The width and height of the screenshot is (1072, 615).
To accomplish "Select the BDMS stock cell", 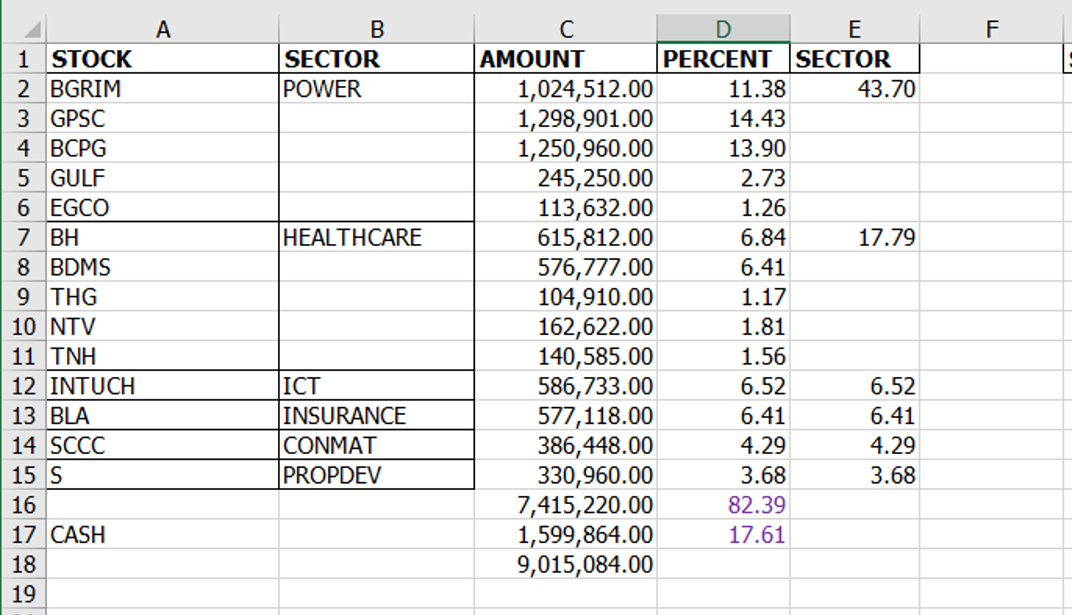I will tap(163, 267).
